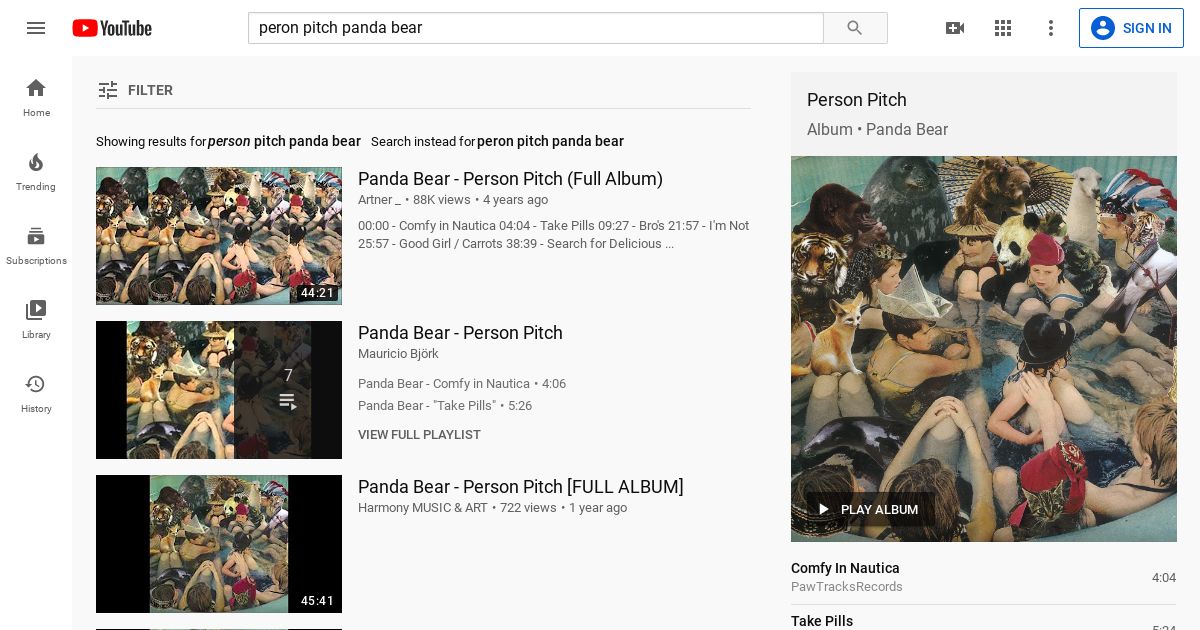Open the create video camera icon

click(955, 28)
